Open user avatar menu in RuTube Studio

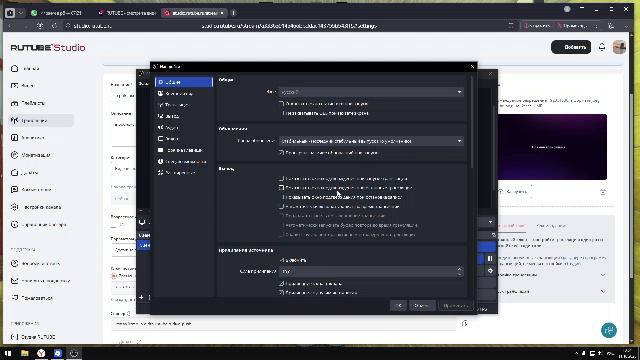(x=619, y=47)
